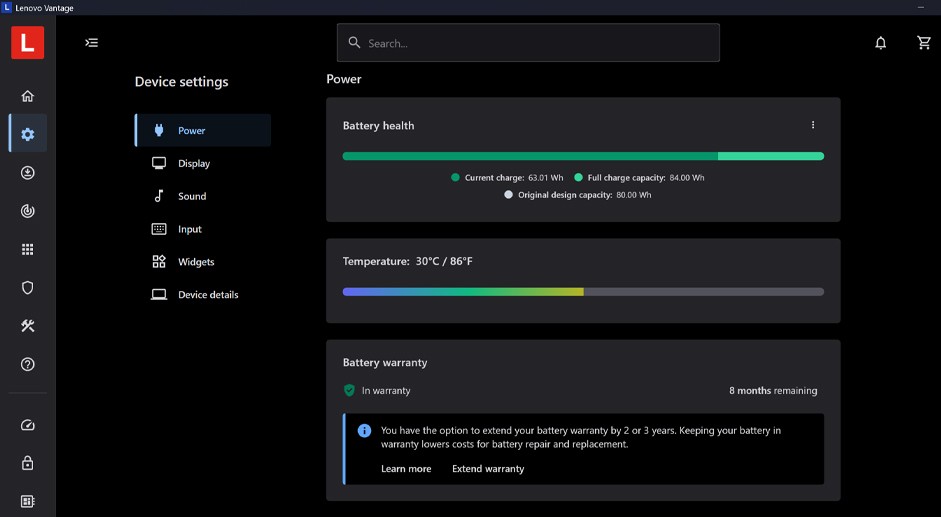Go to Widgets settings
Screen dimensions: 941x517
pyautogui.click(x=196, y=262)
